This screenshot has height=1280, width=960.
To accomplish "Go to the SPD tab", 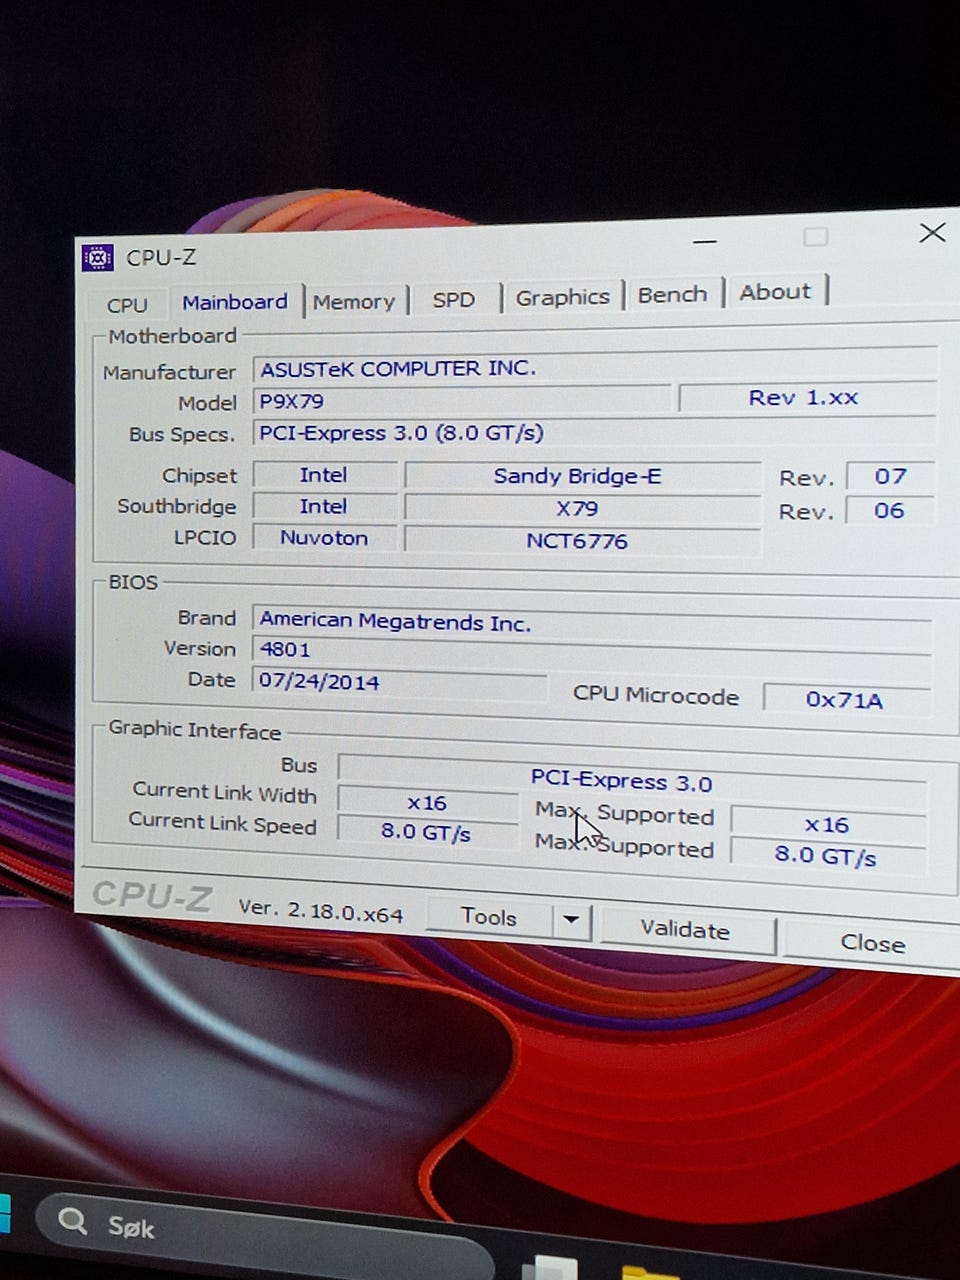I will (453, 299).
